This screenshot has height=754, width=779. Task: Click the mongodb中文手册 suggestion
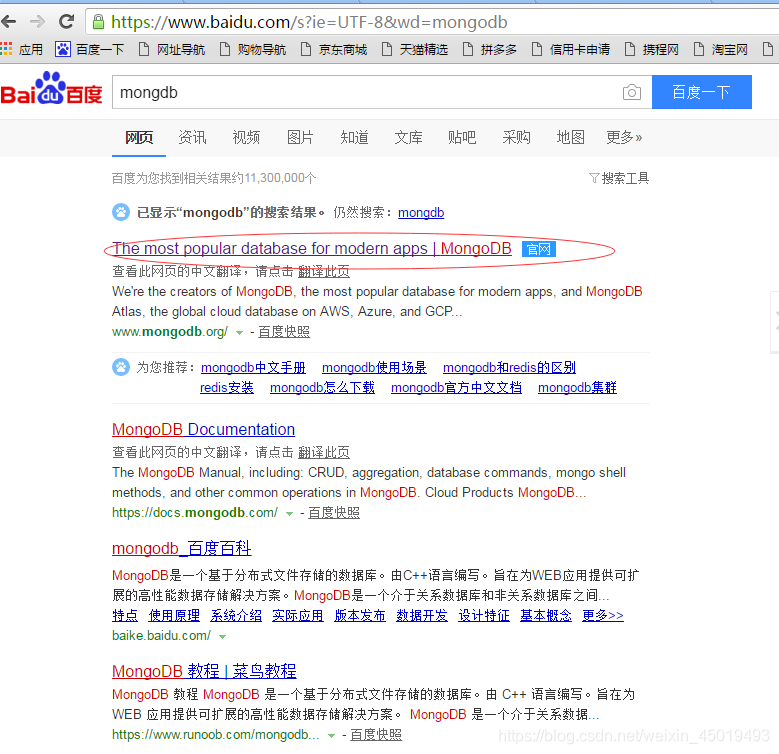pos(253,368)
